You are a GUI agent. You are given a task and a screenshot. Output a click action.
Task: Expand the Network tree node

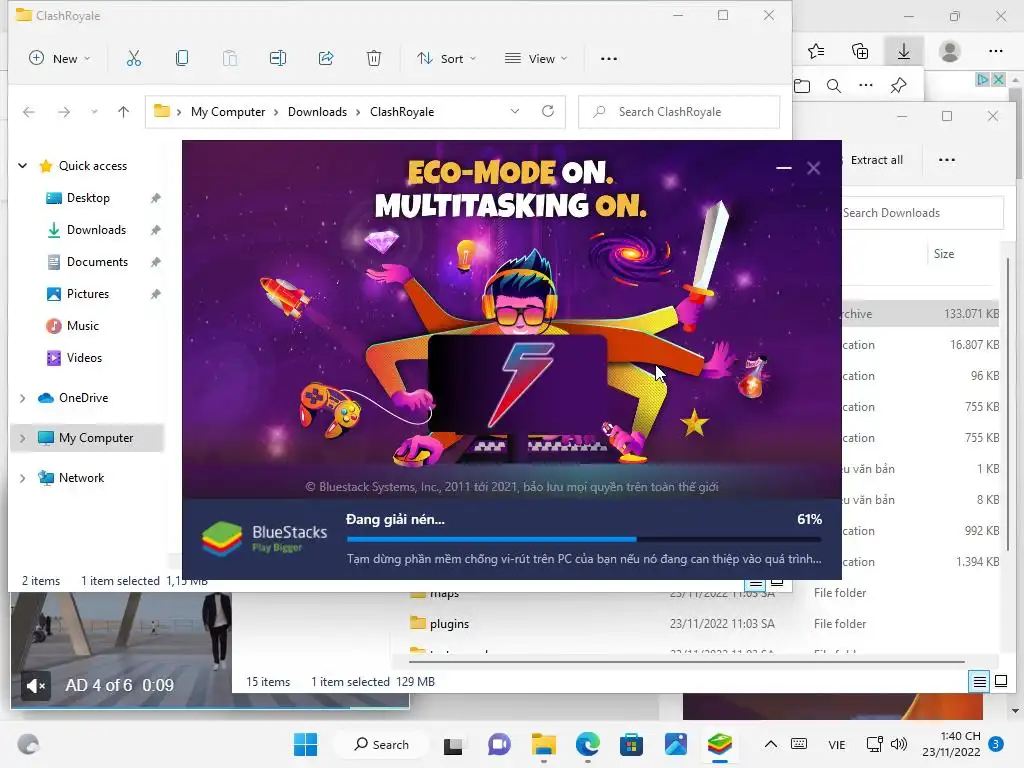(x=22, y=477)
